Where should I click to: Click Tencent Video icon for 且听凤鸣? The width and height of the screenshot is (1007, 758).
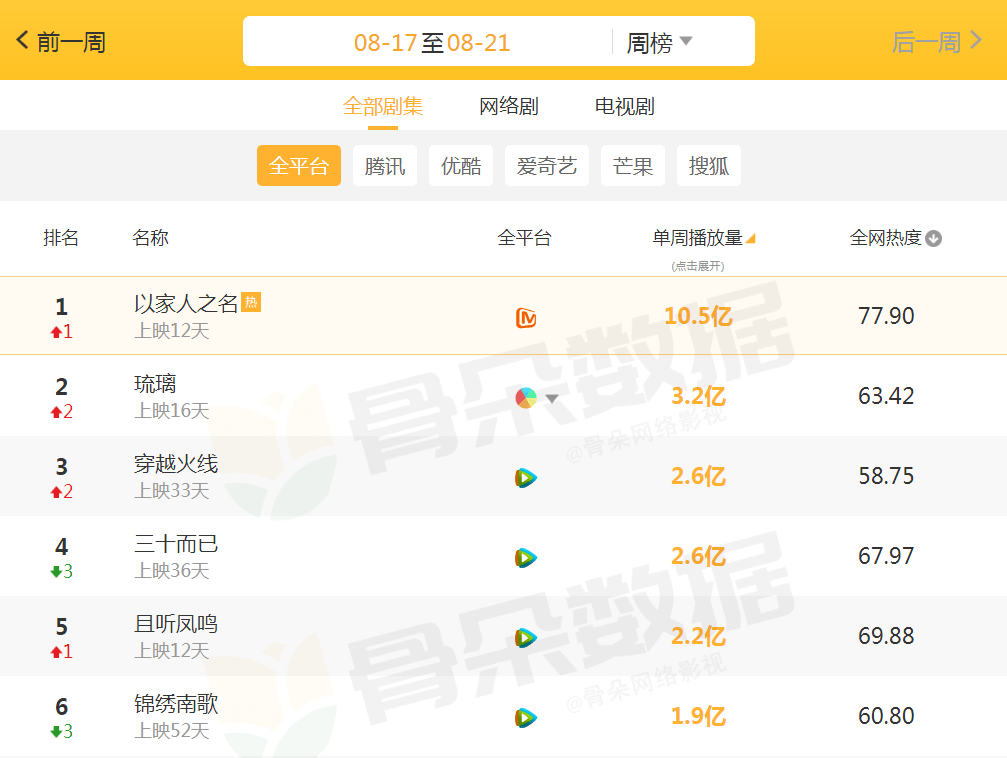(x=526, y=638)
